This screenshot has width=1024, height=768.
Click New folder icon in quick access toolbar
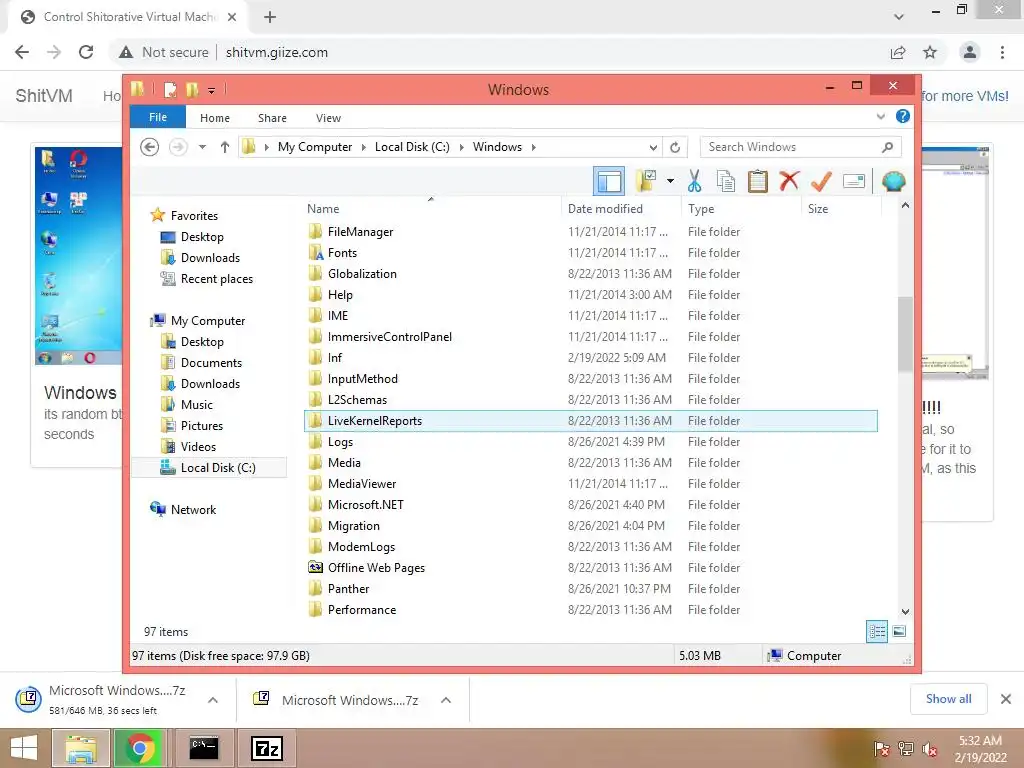tap(192, 89)
